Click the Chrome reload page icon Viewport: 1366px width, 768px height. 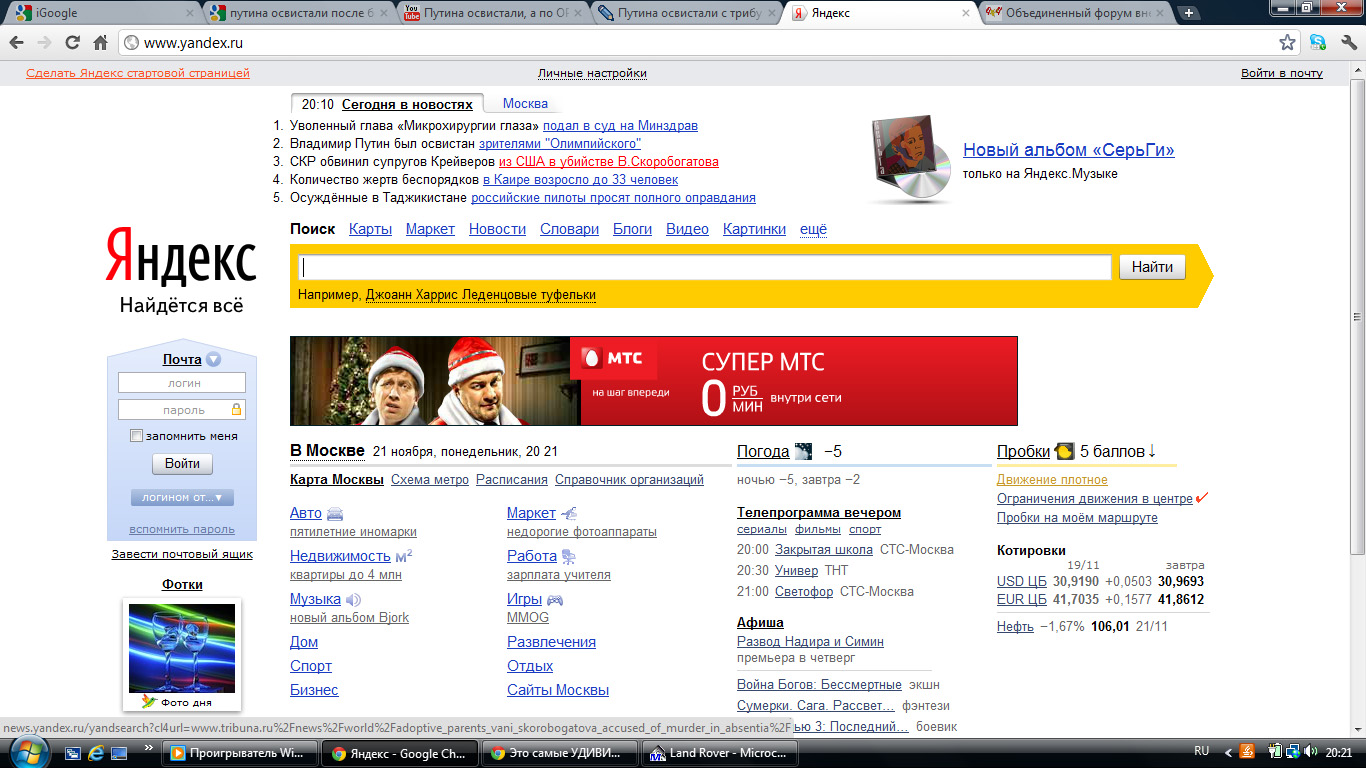72,43
